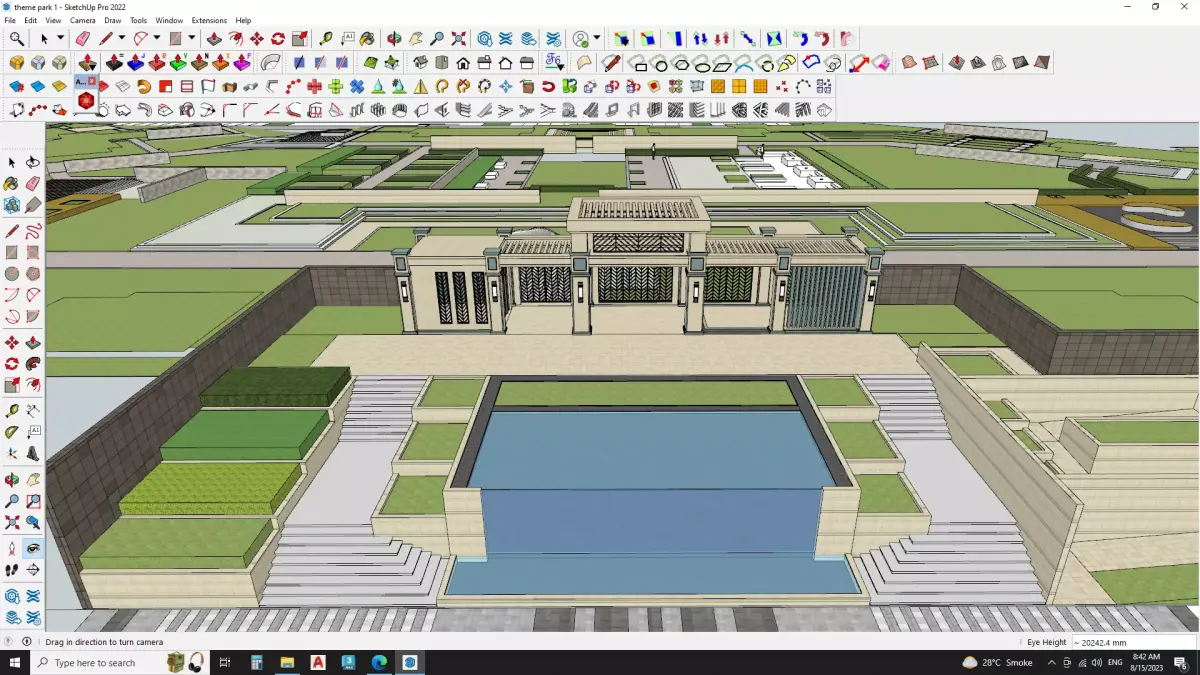This screenshot has width=1200, height=675.
Task: Select the Position Camera tool
Action: [x=12, y=548]
